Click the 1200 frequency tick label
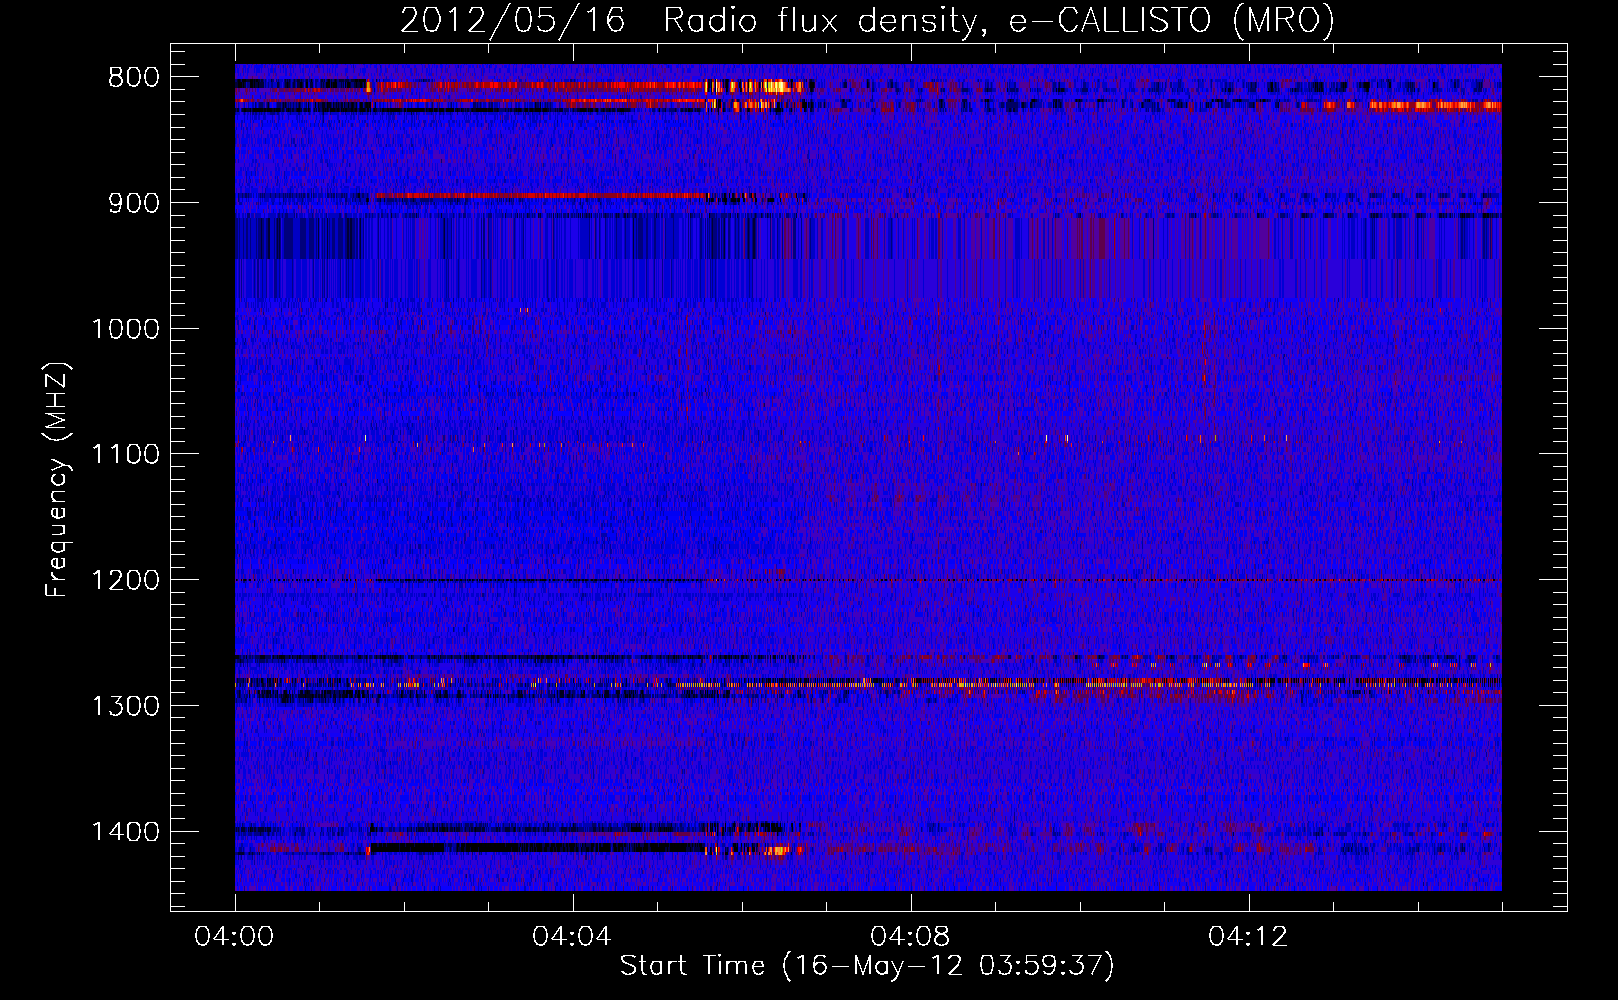Viewport: 1618px width, 1000px height. pos(125,581)
